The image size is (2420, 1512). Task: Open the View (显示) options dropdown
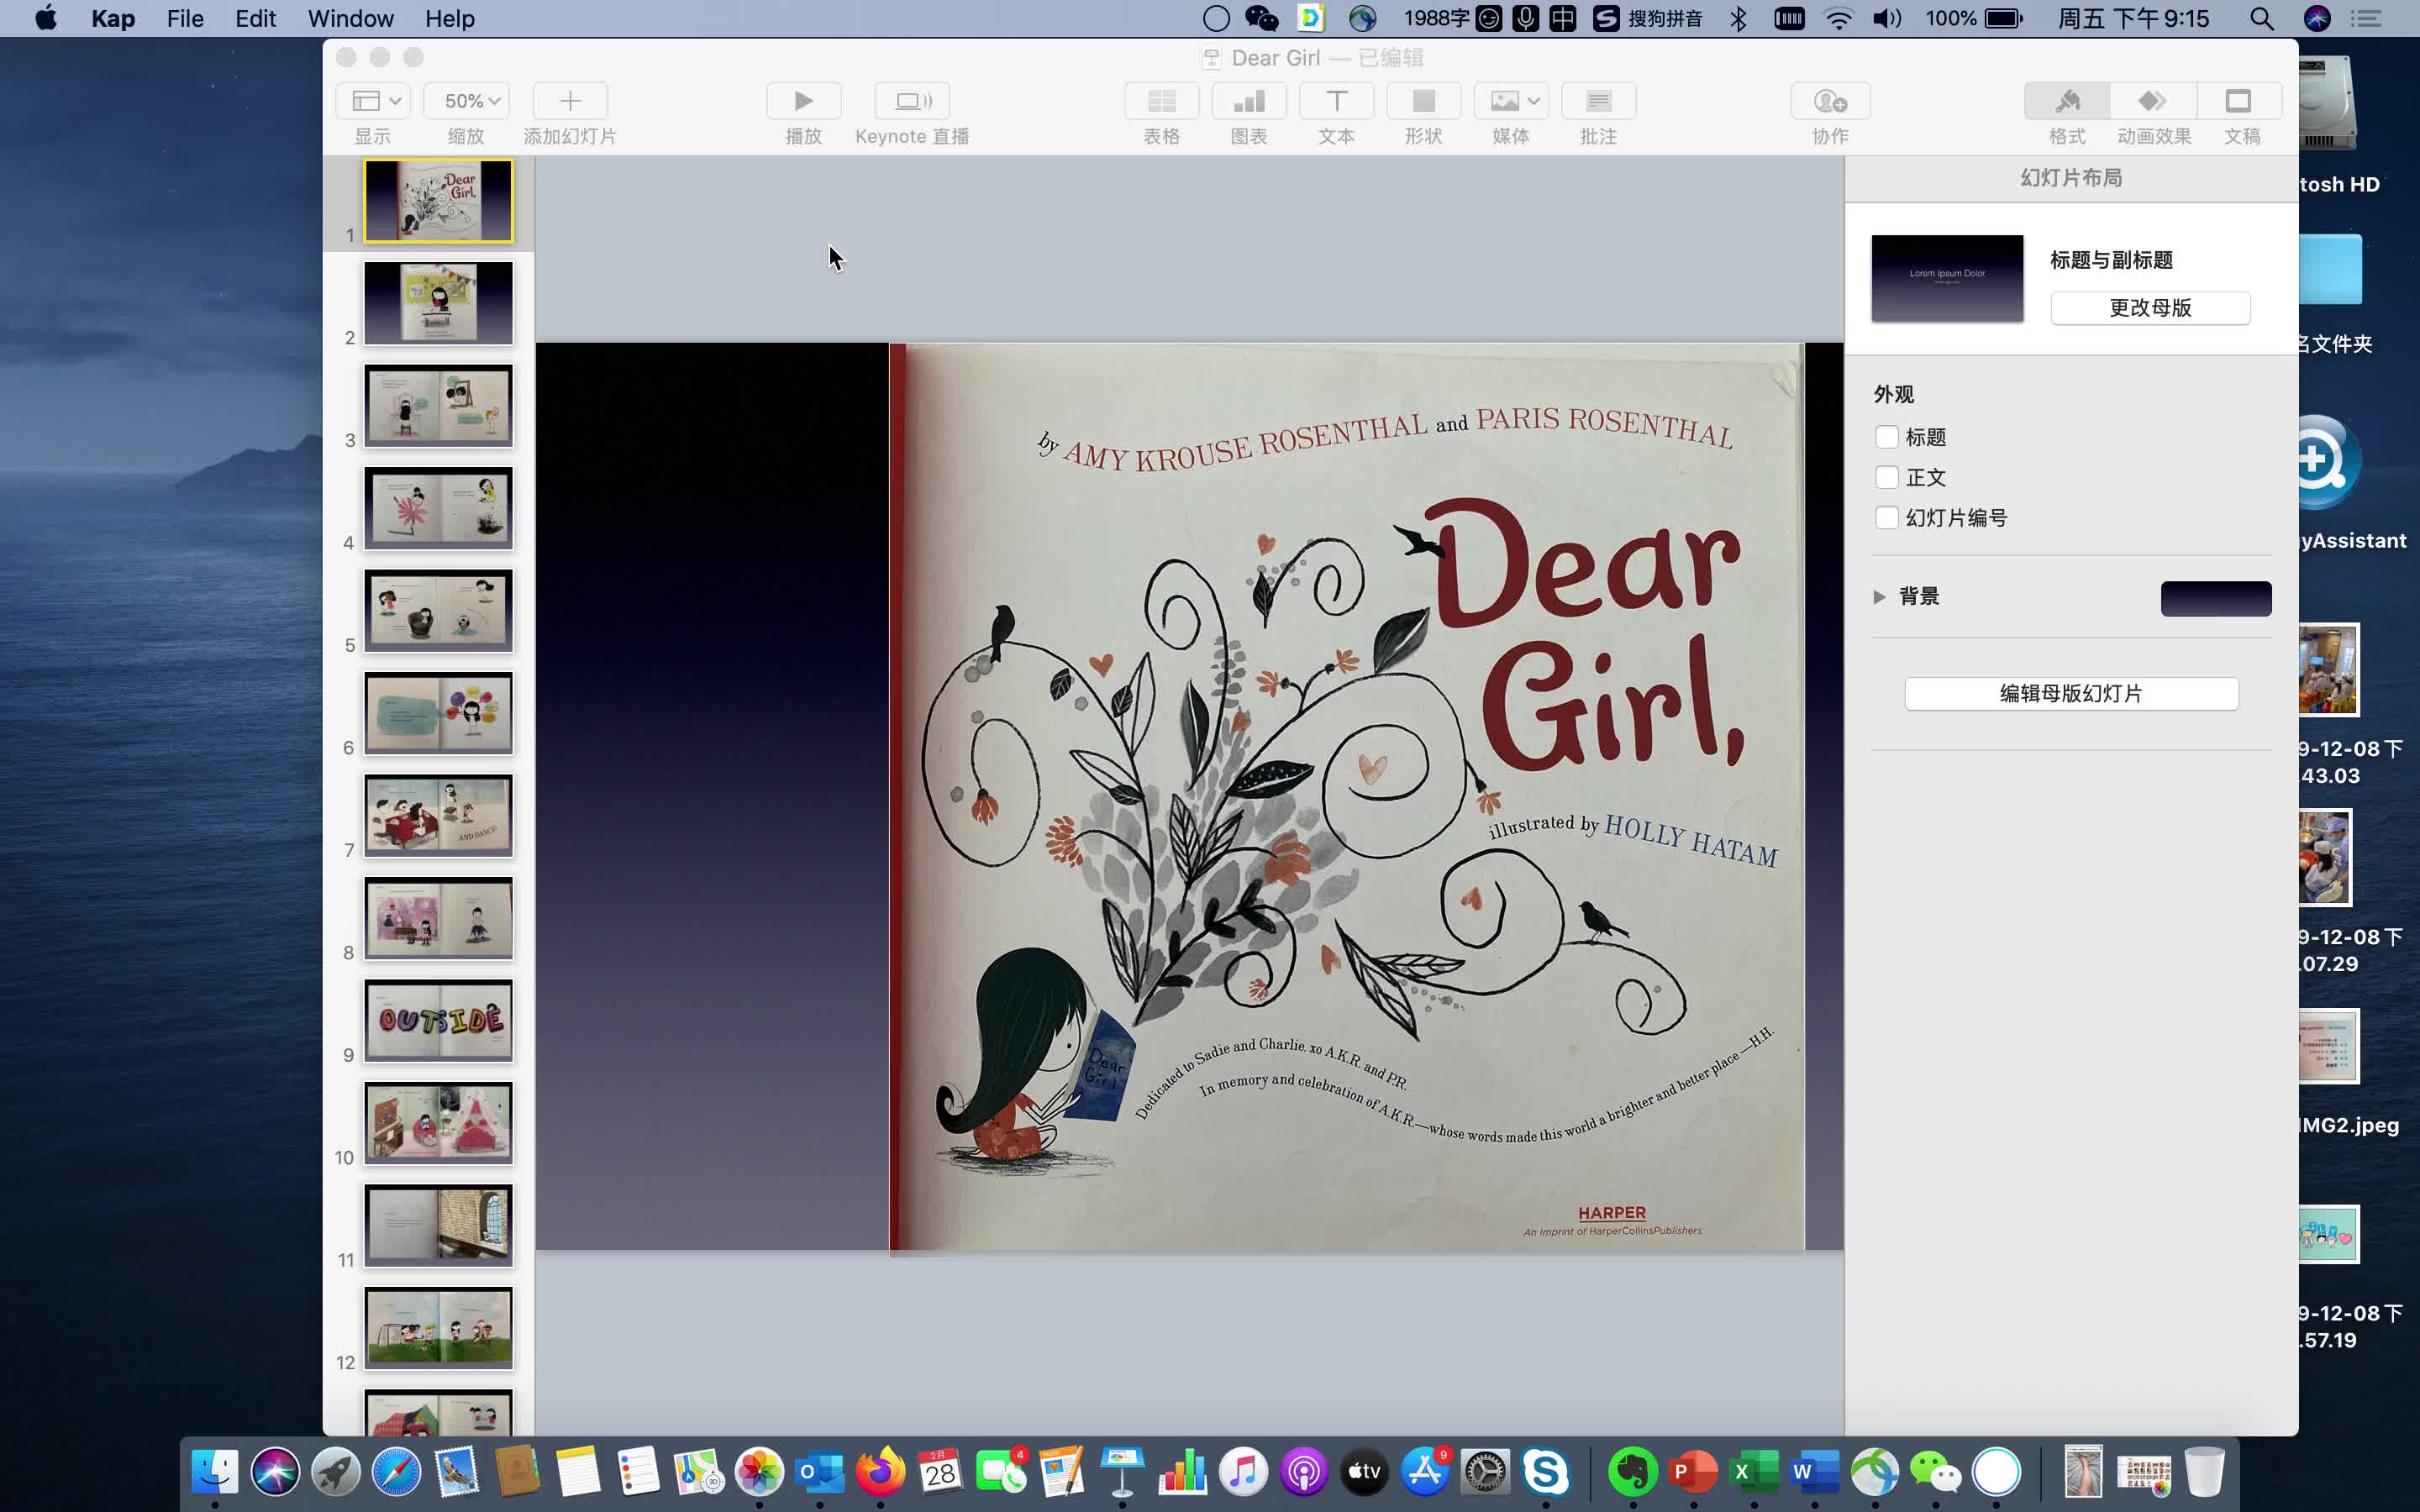[373, 101]
